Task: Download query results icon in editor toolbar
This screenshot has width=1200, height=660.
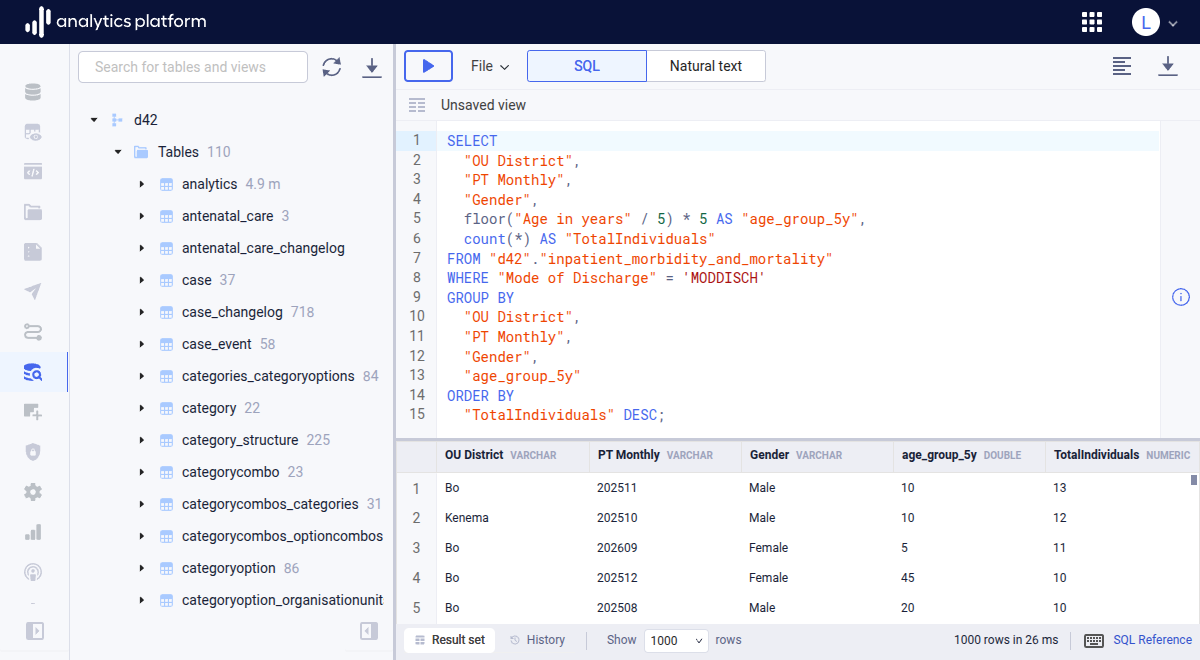Action: point(1167,66)
